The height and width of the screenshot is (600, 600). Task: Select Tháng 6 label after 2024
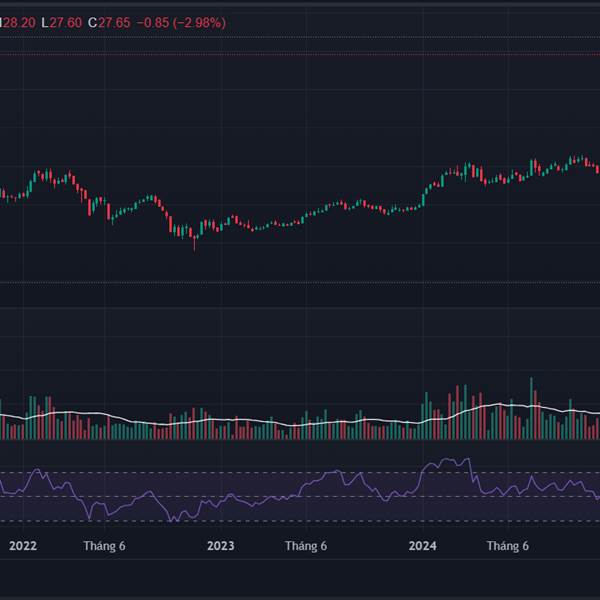pos(507,546)
